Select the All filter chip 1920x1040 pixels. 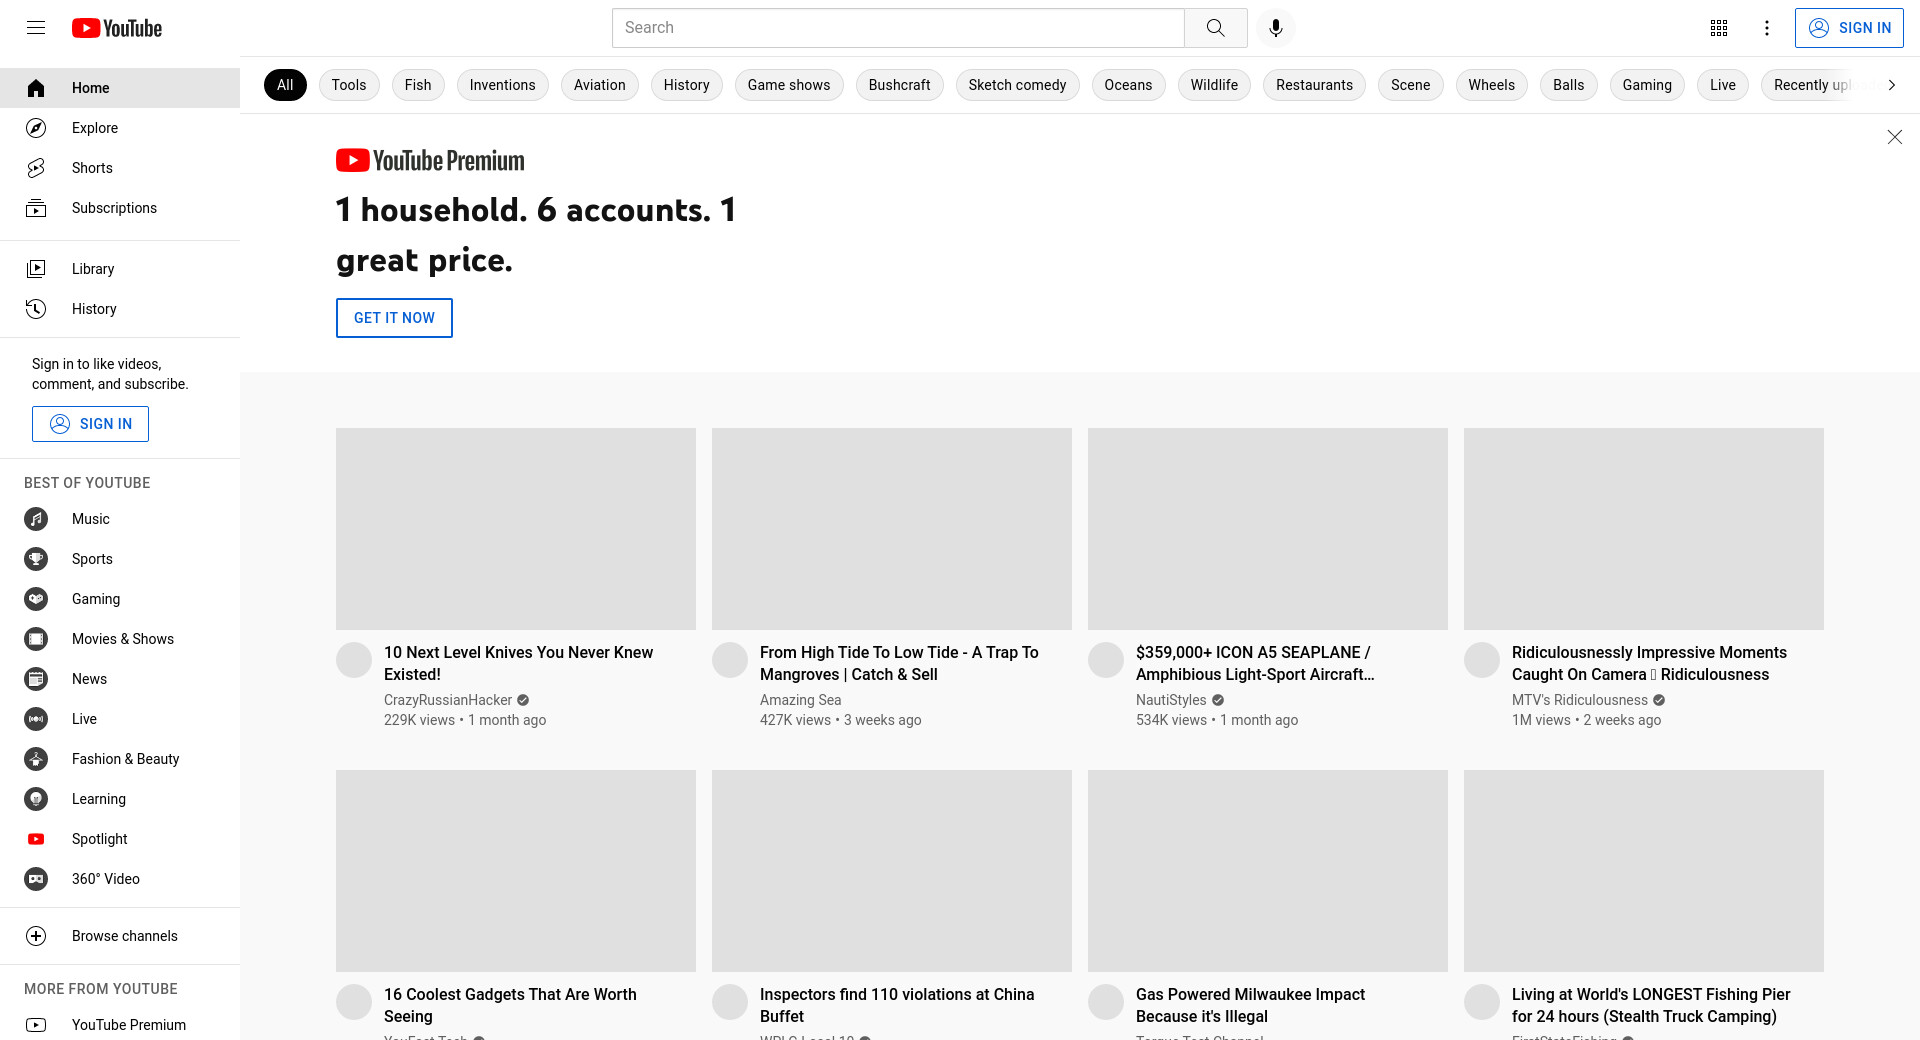(x=285, y=85)
